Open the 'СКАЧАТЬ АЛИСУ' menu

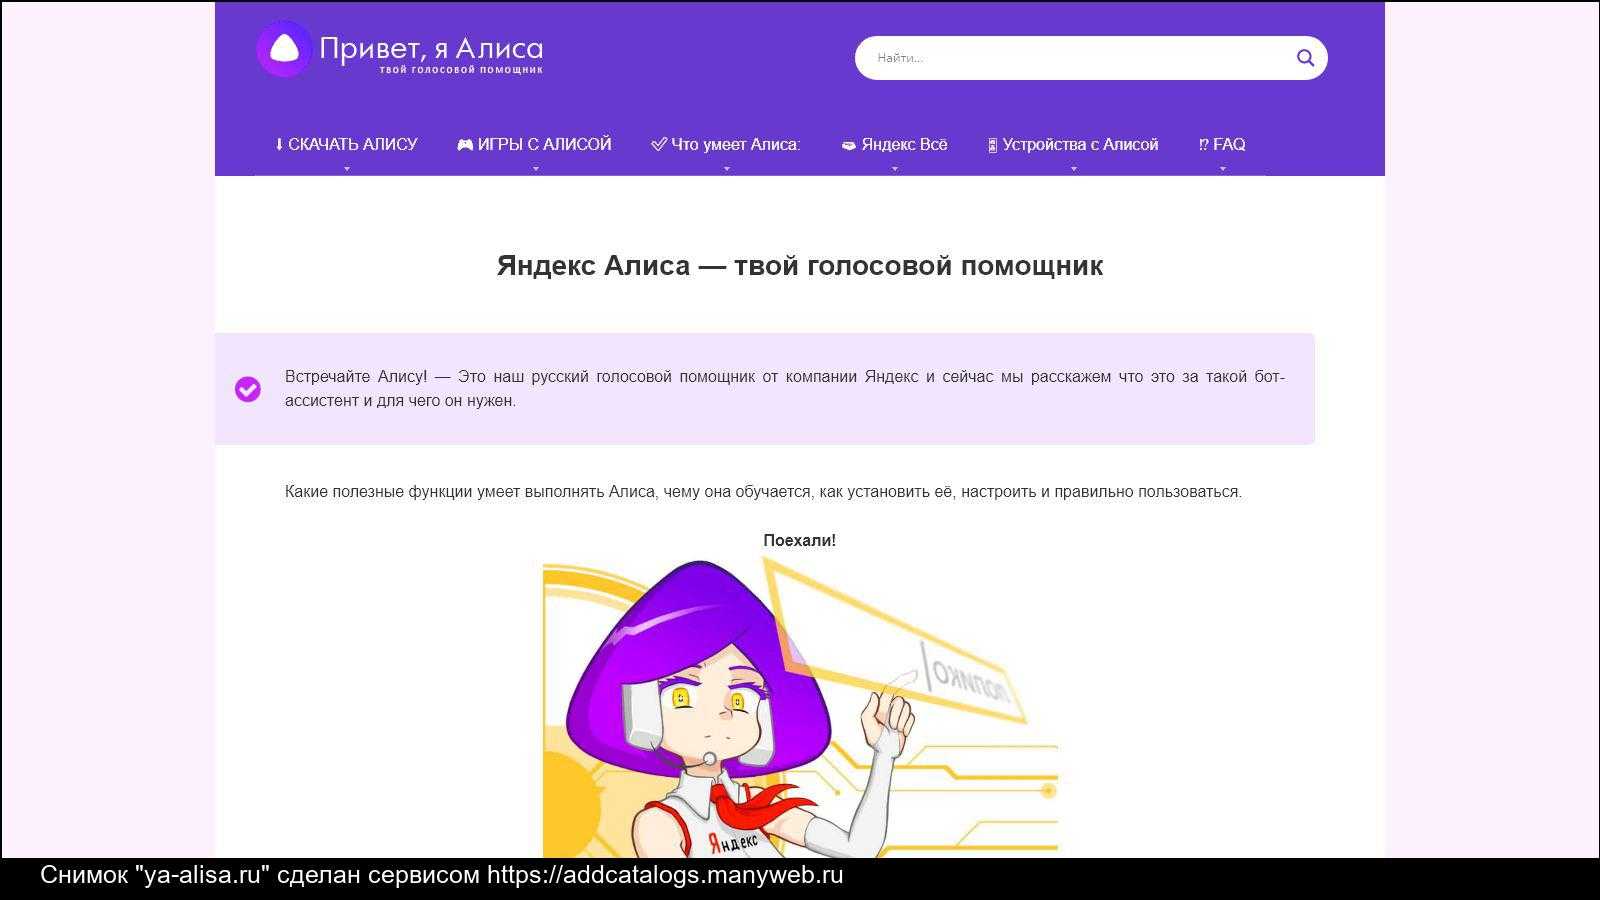(346, 144)
